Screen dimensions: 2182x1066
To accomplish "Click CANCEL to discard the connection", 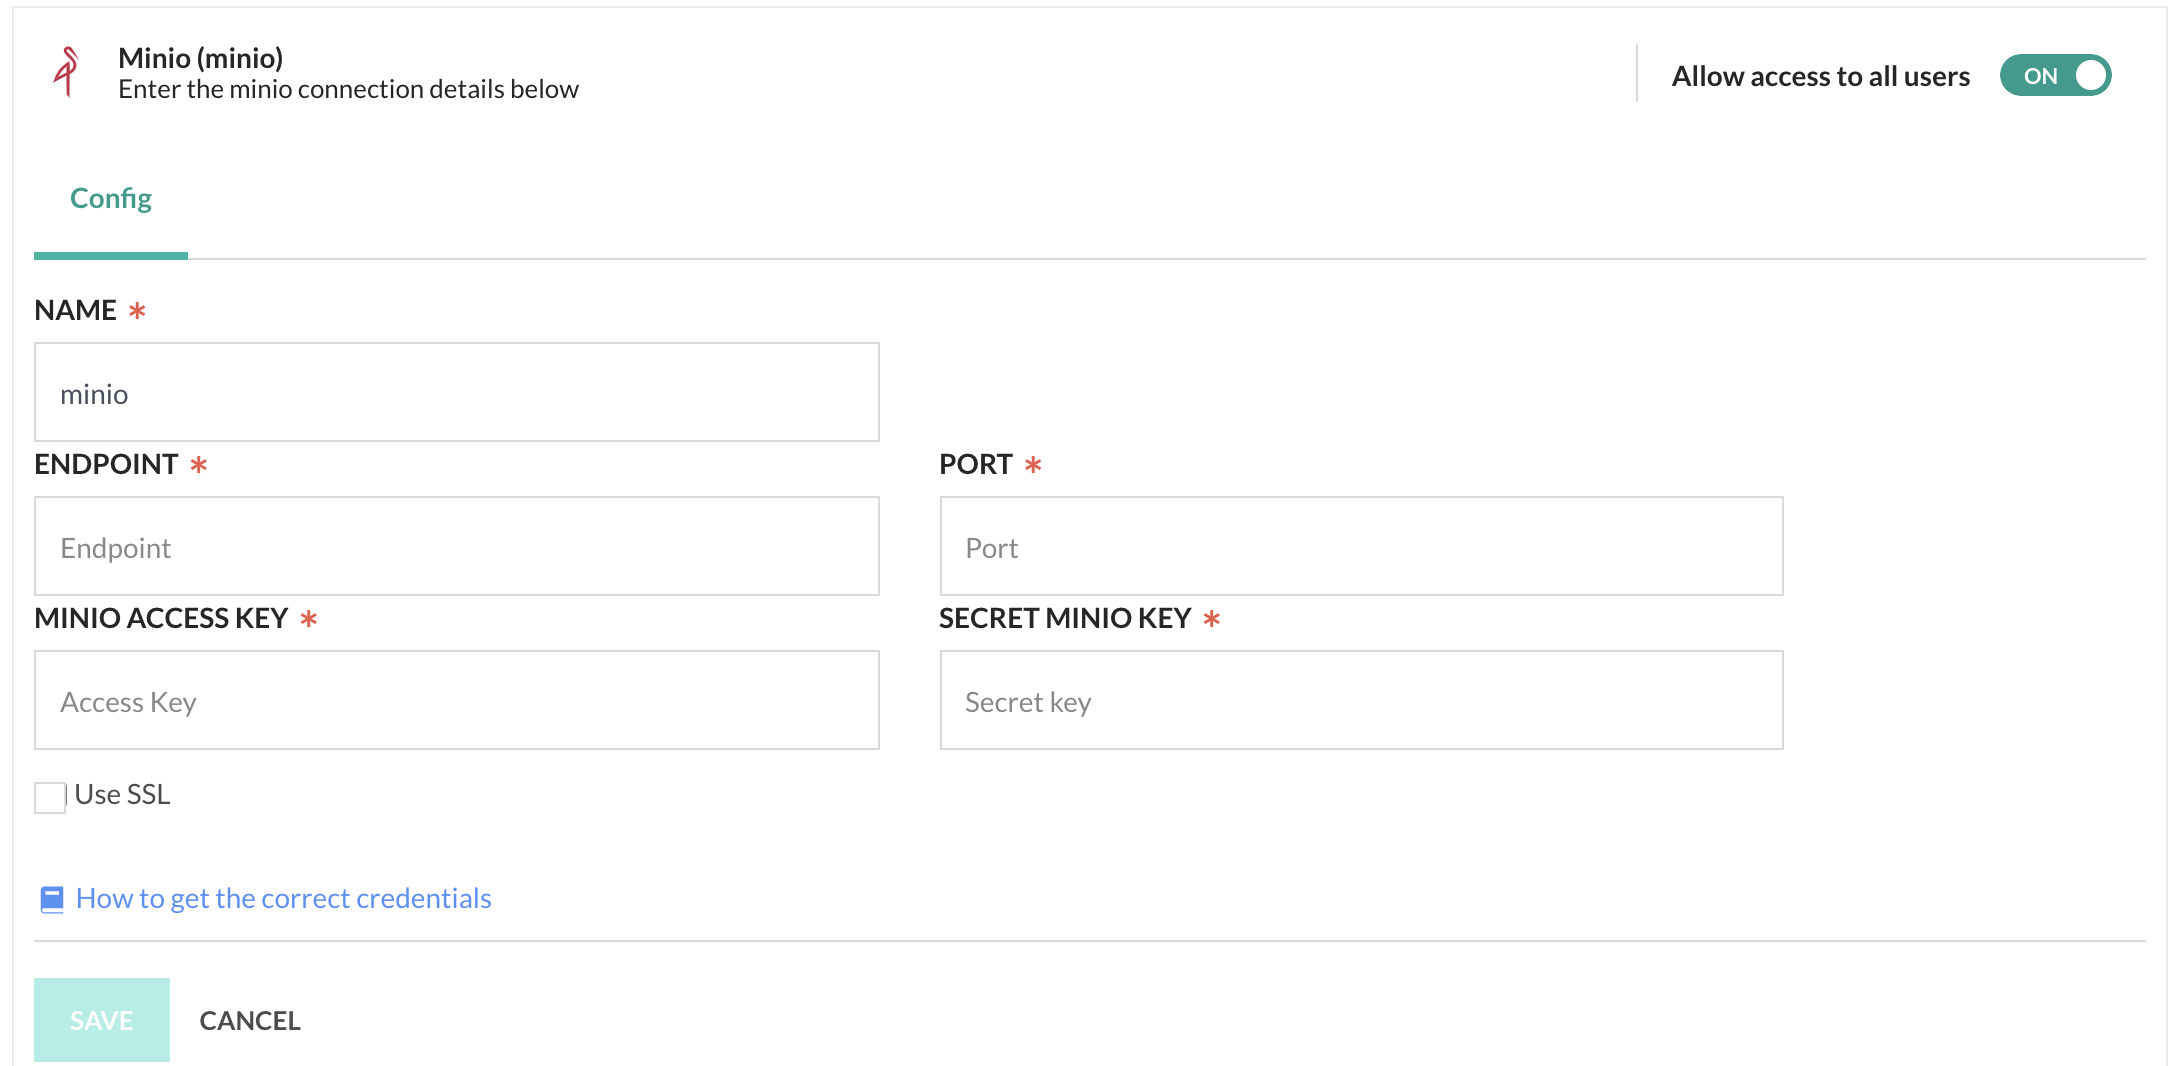I will [x=250, y=1021].
